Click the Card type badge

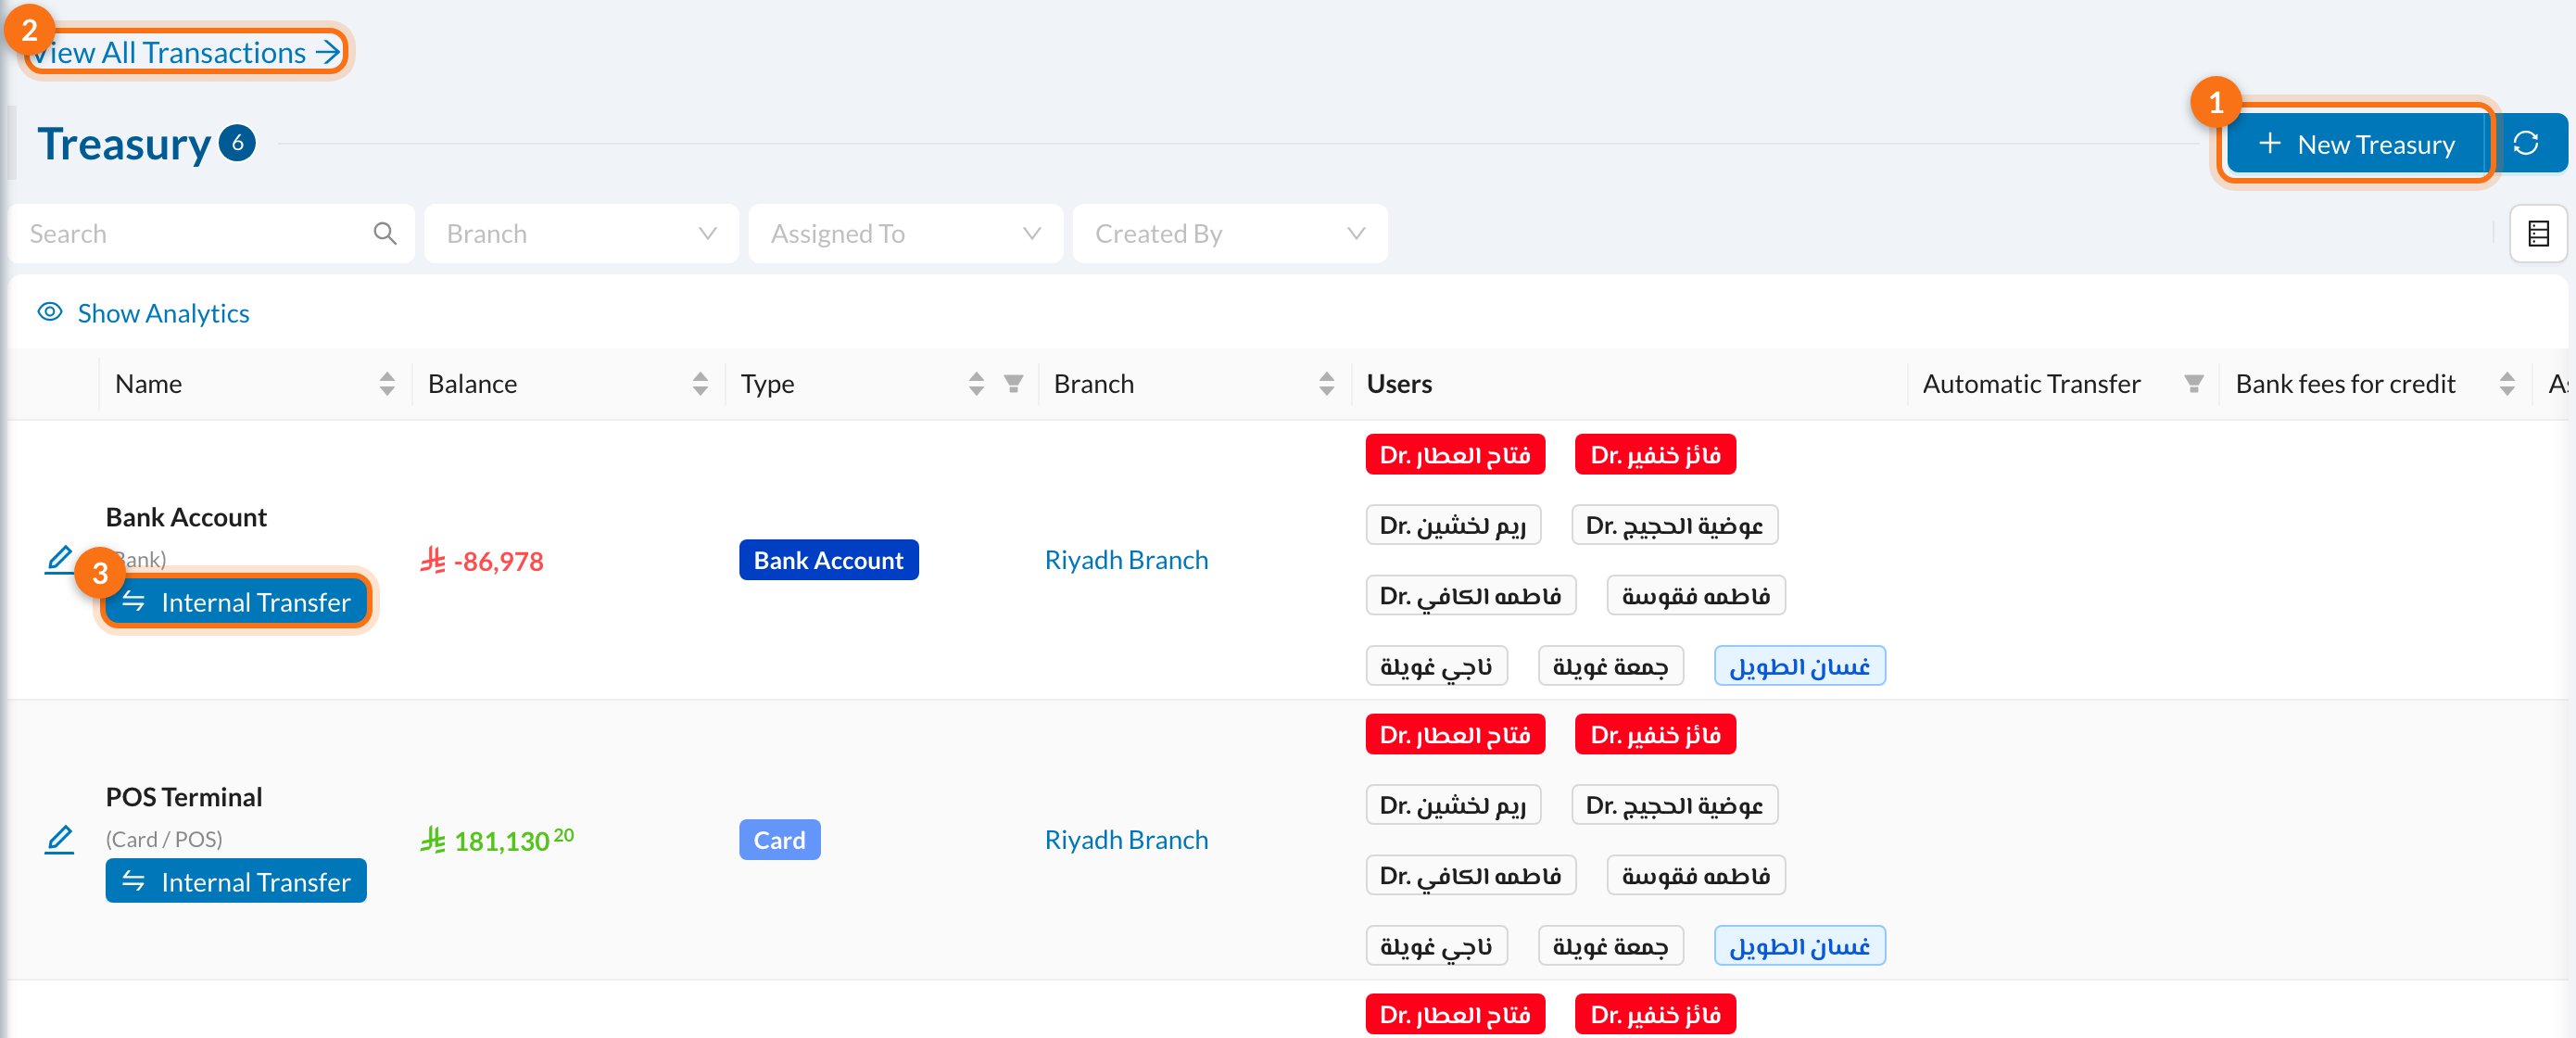(779, 840)
